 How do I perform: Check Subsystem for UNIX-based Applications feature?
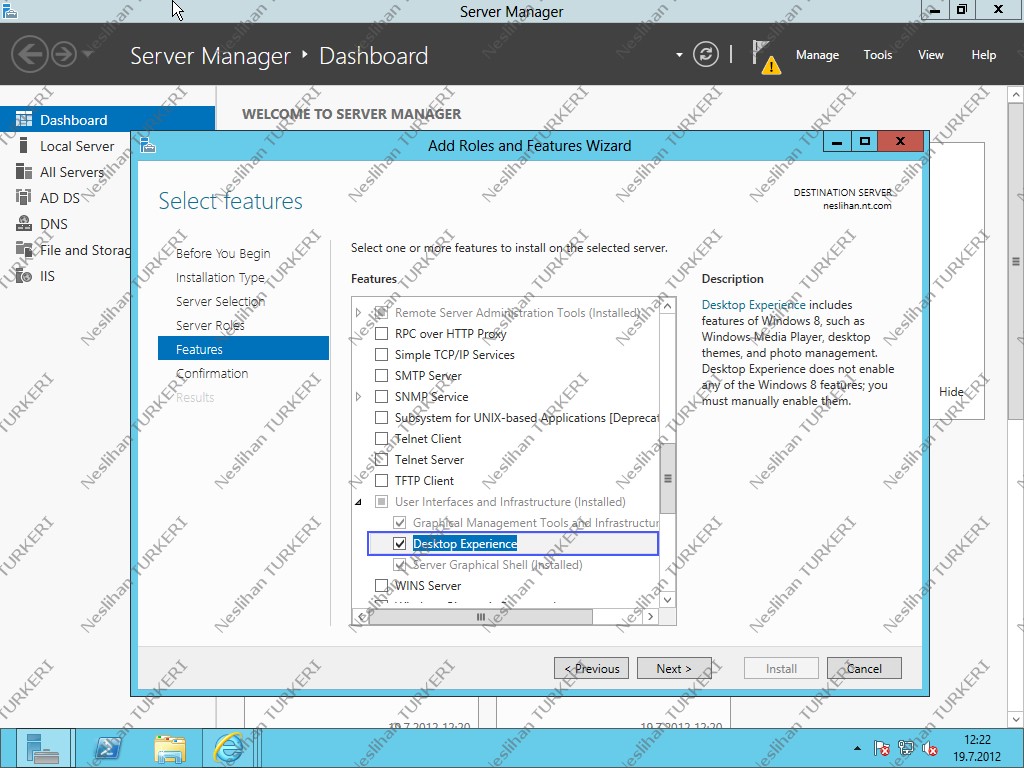pyautogui.click(x=381, y=417)
